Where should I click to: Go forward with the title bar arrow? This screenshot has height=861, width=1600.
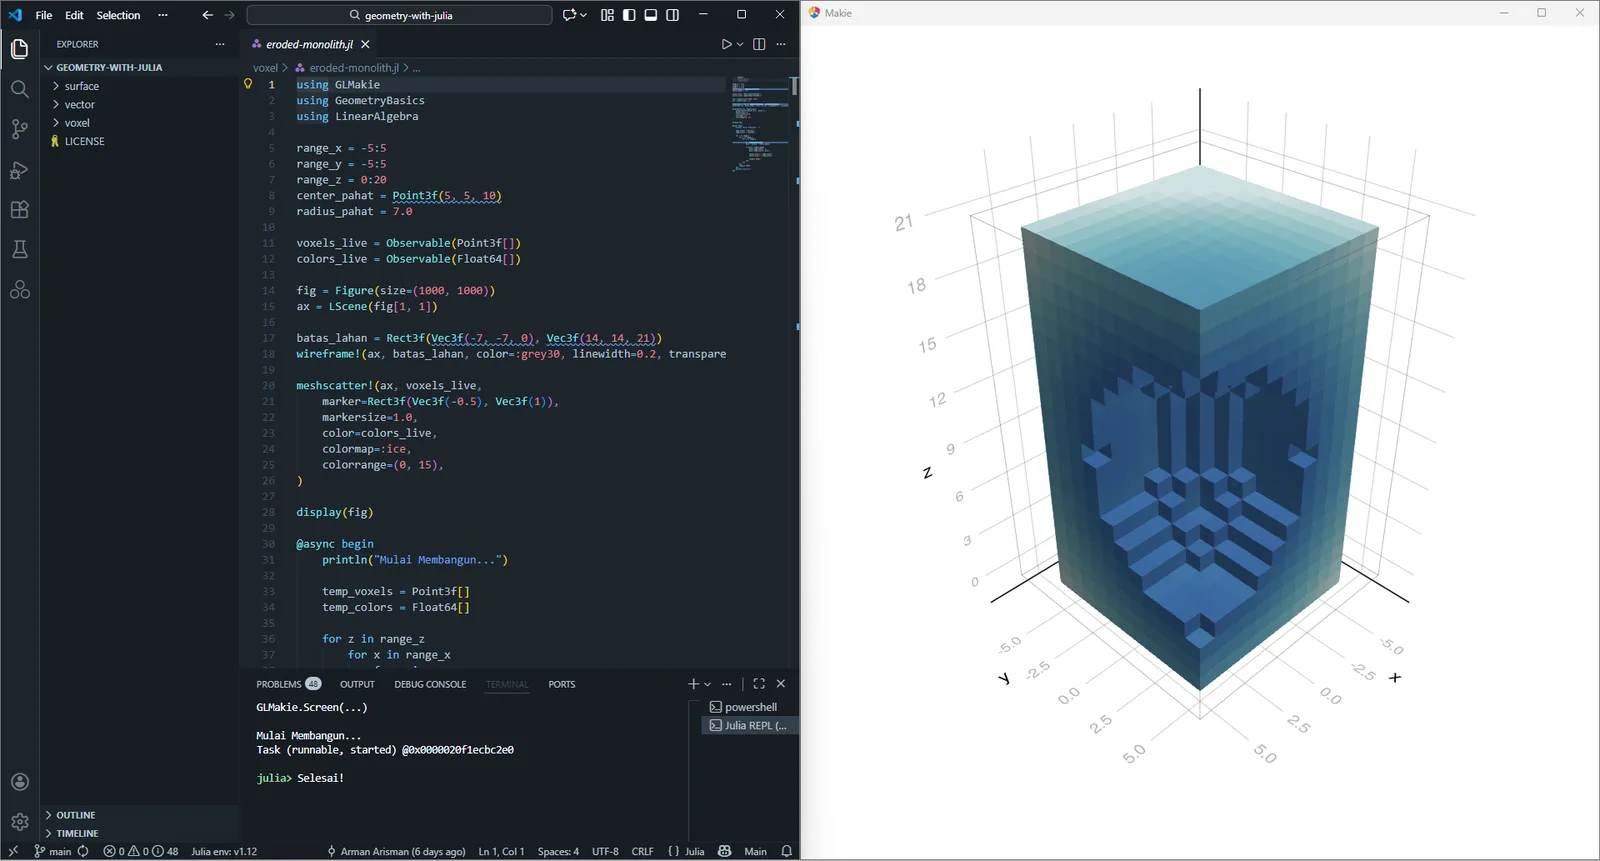point(229,15)
